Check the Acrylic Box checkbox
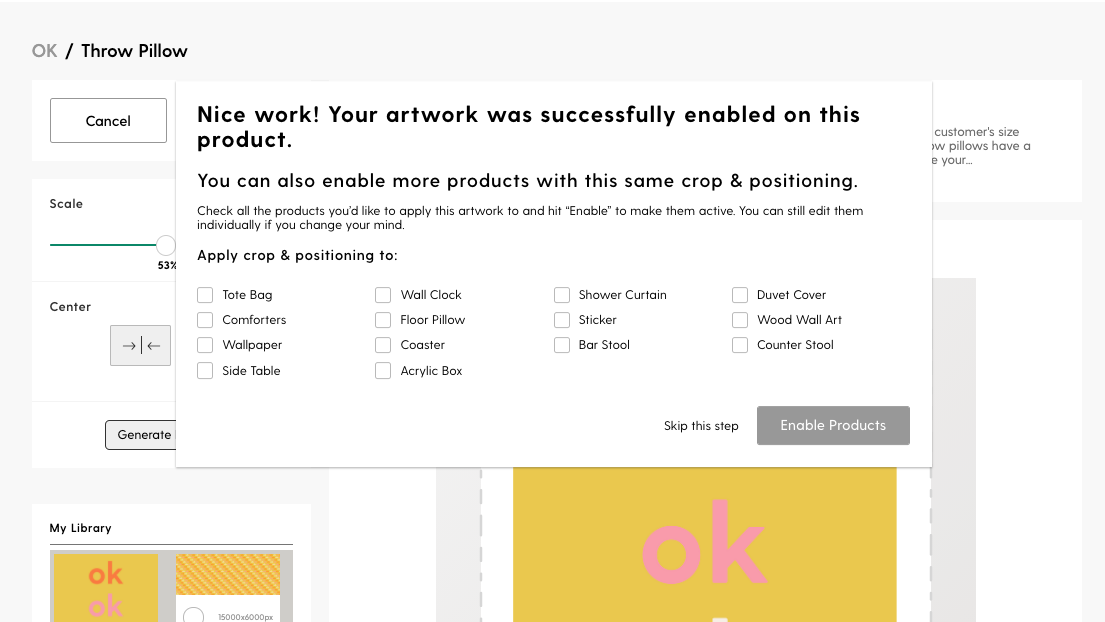This screenshot has width=1105, height=622. (x=383, y=371)
